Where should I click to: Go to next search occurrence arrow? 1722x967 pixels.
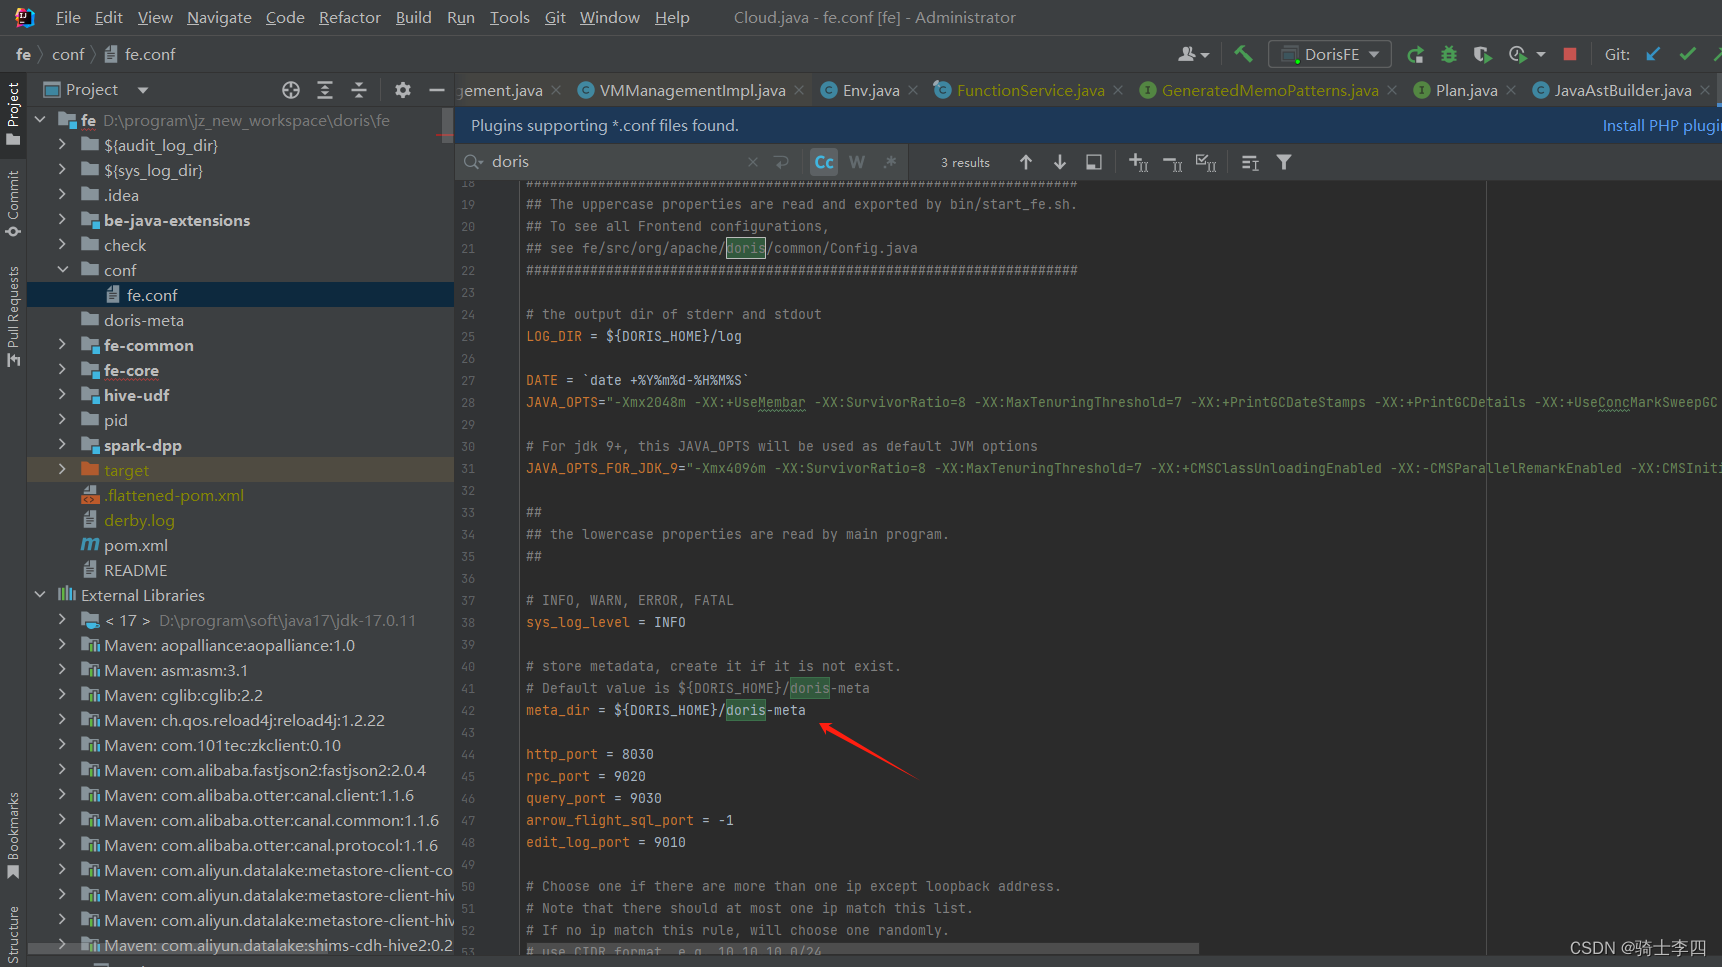click(x=1060, y=162)
